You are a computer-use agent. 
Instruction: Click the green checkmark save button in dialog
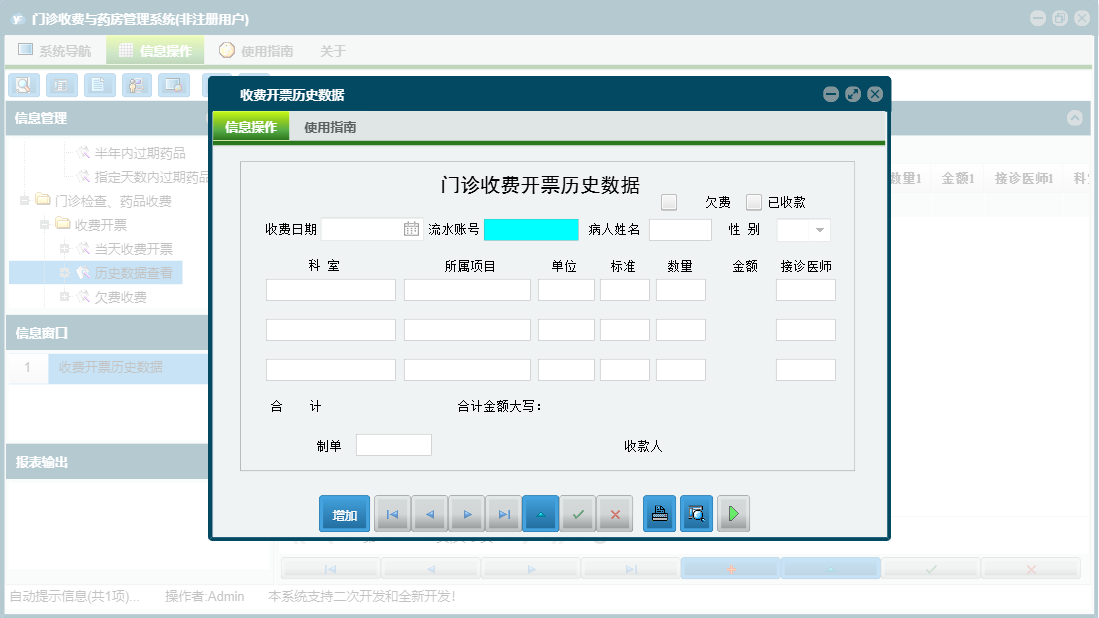578,514
